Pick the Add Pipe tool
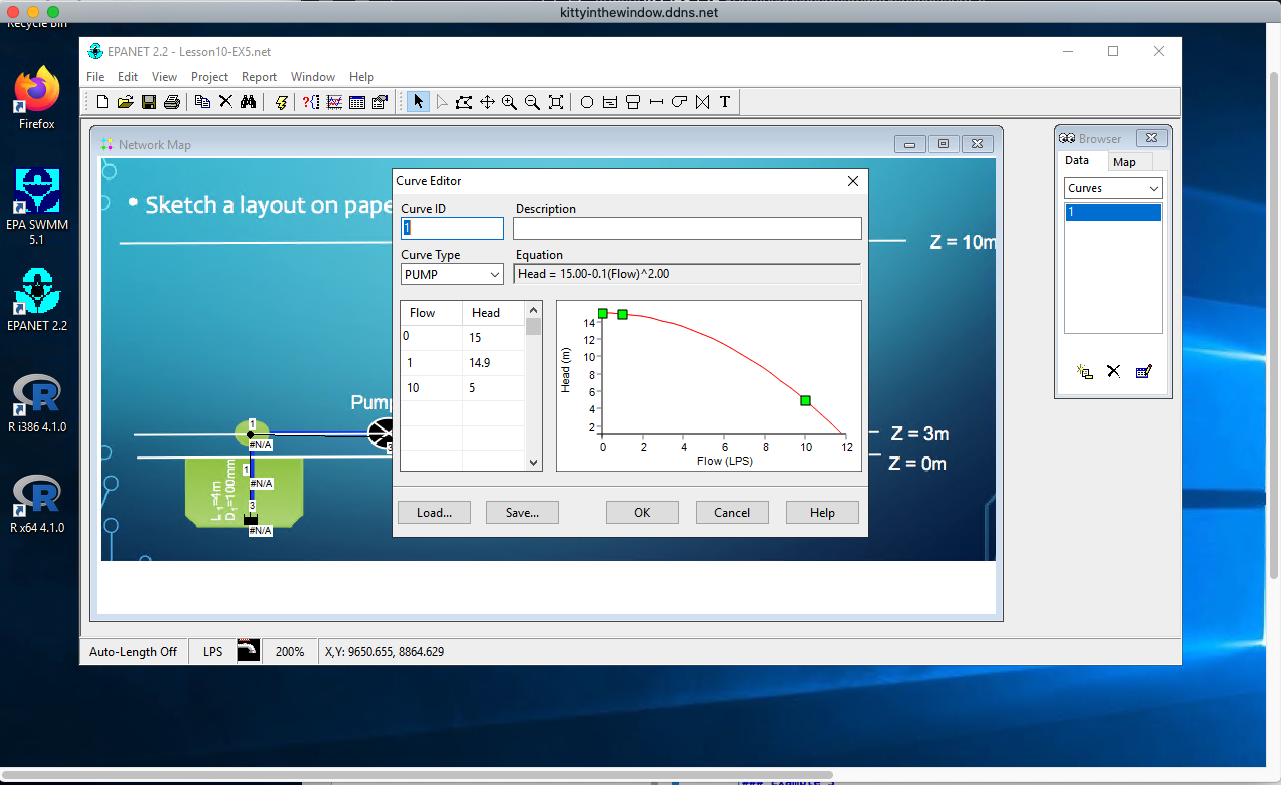This screenshot has width=1281, height=785. [656, 102]
